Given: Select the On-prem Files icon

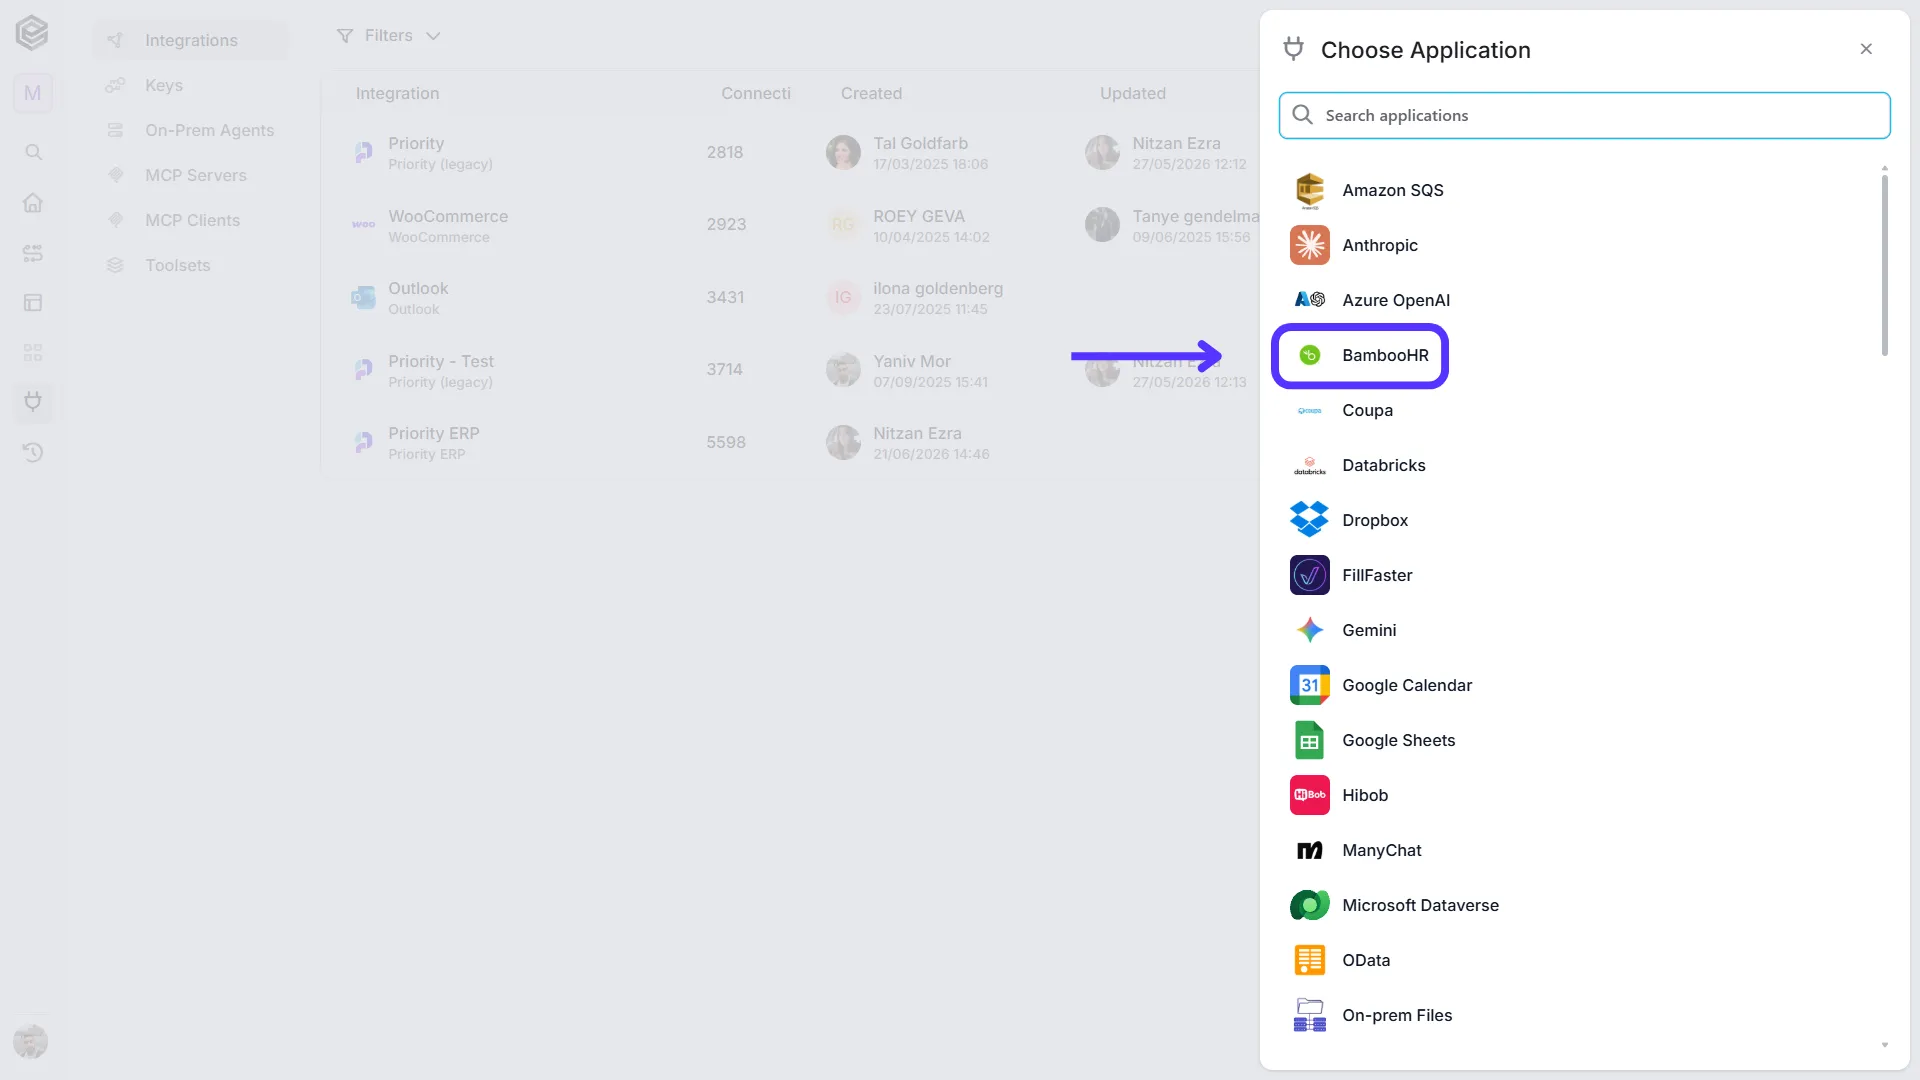Looking at the screenshot, I should click(x=1309, y=1015).
